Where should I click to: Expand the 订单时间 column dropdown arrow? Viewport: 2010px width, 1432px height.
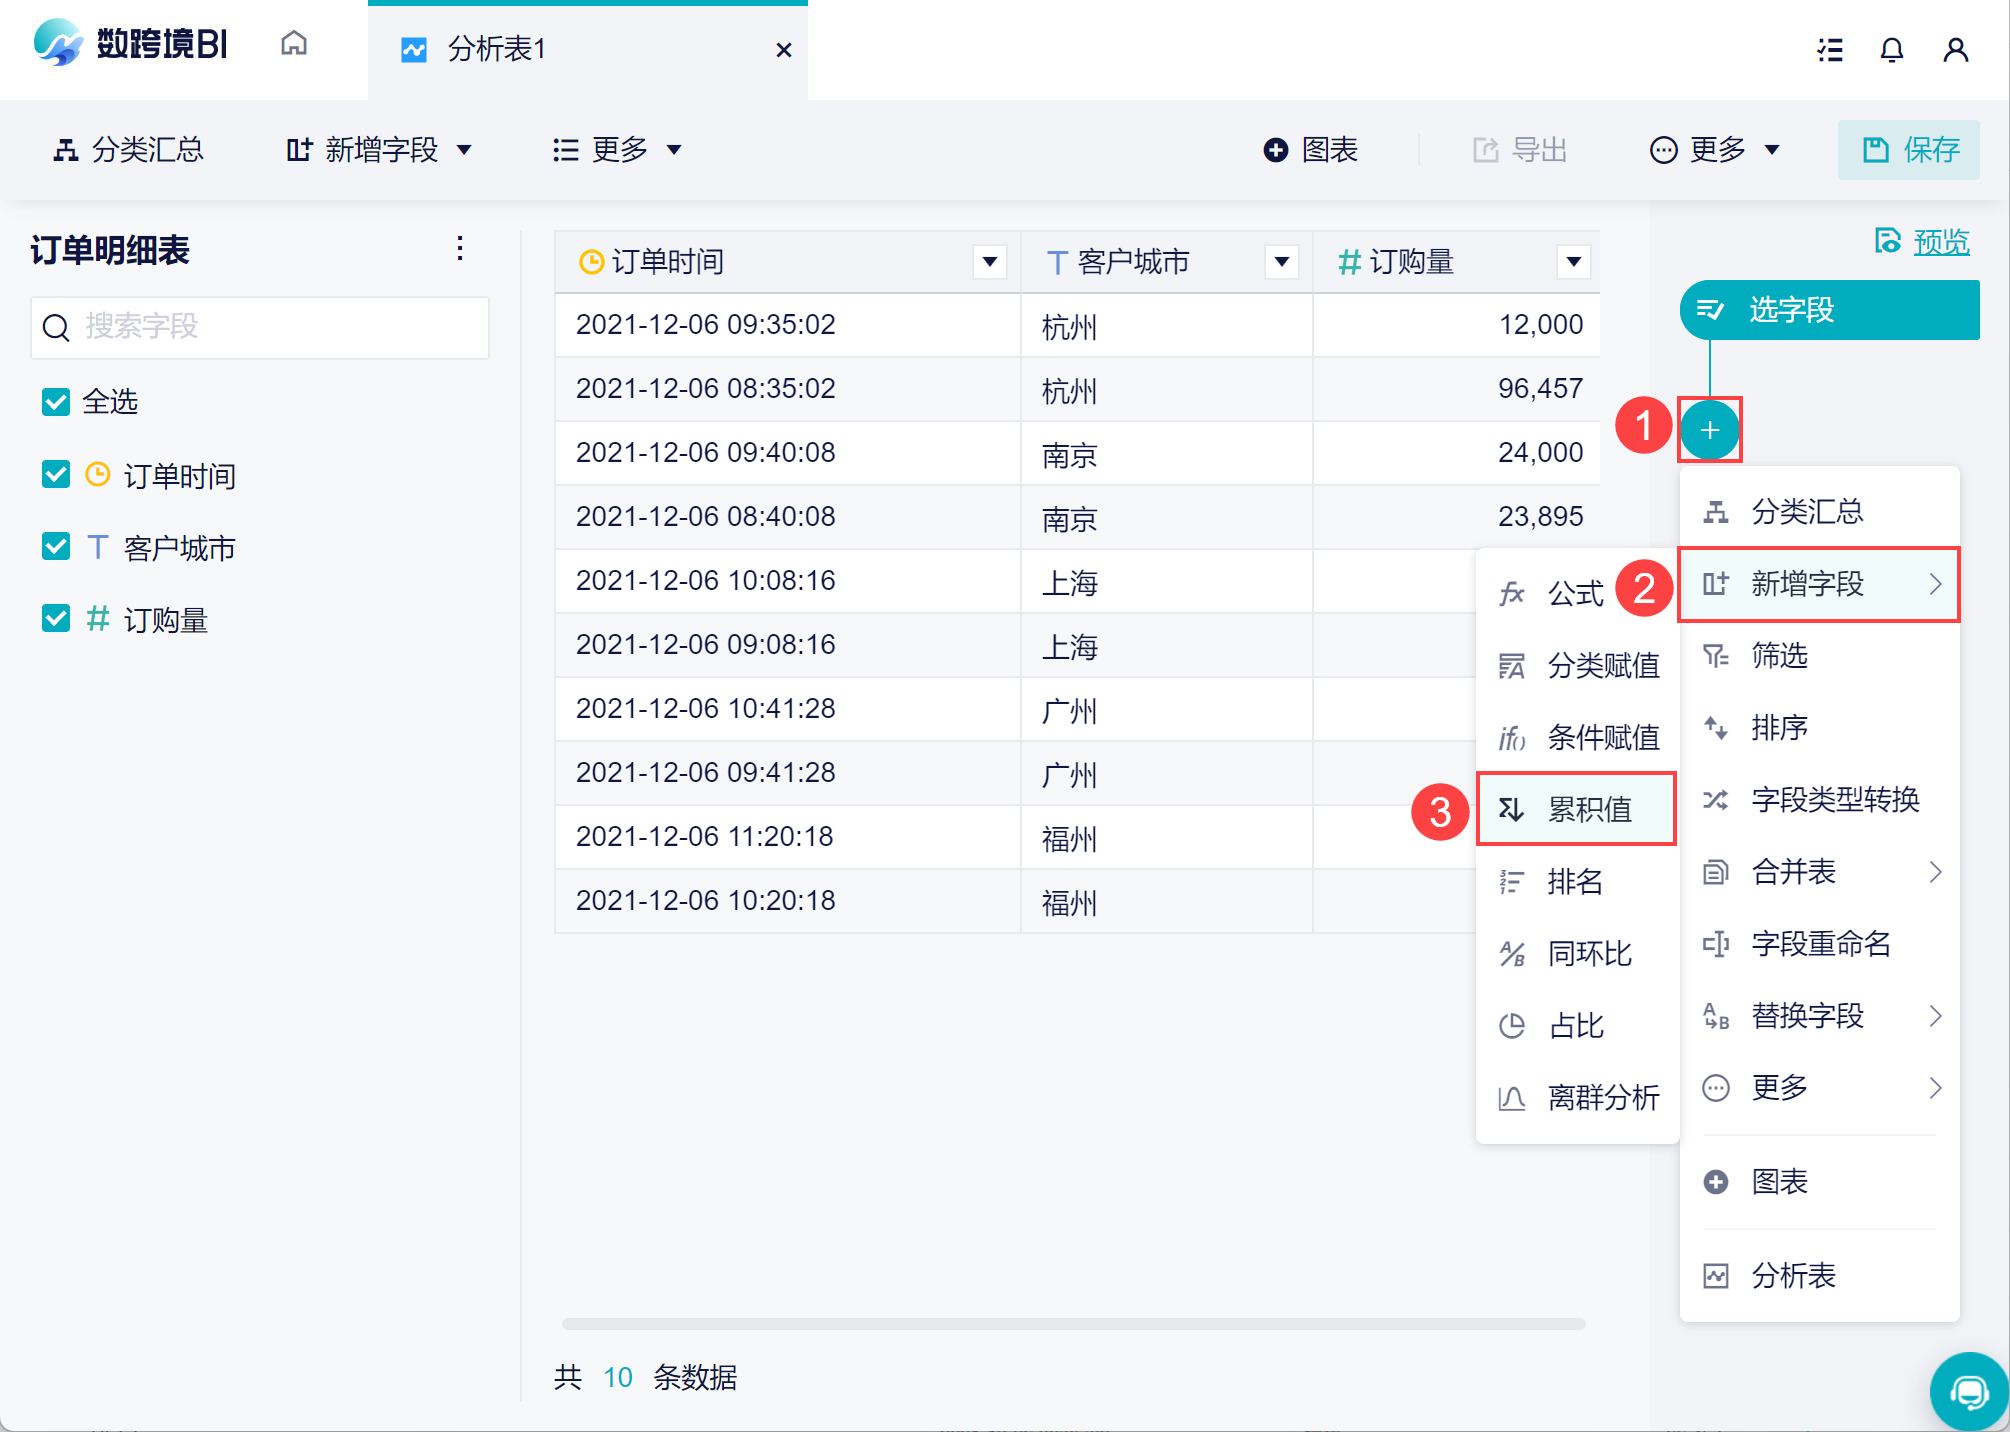[990, 262]
